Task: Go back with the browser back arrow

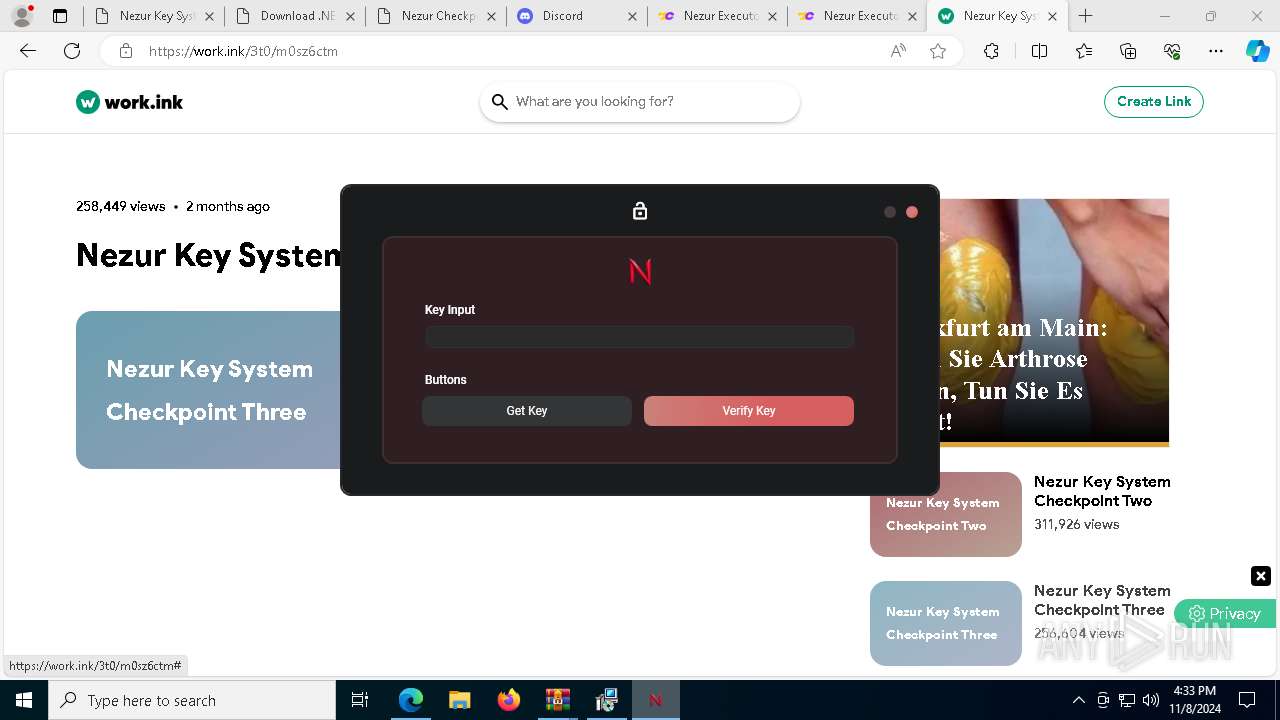Action: tap(28, 51)
